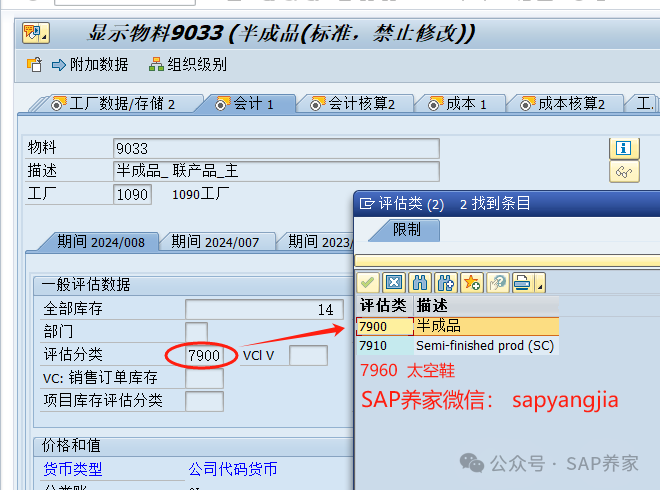Click the 工厂 field showing 1090
Image resolution: width=660 pixels, height=490 pixels.
132,194
